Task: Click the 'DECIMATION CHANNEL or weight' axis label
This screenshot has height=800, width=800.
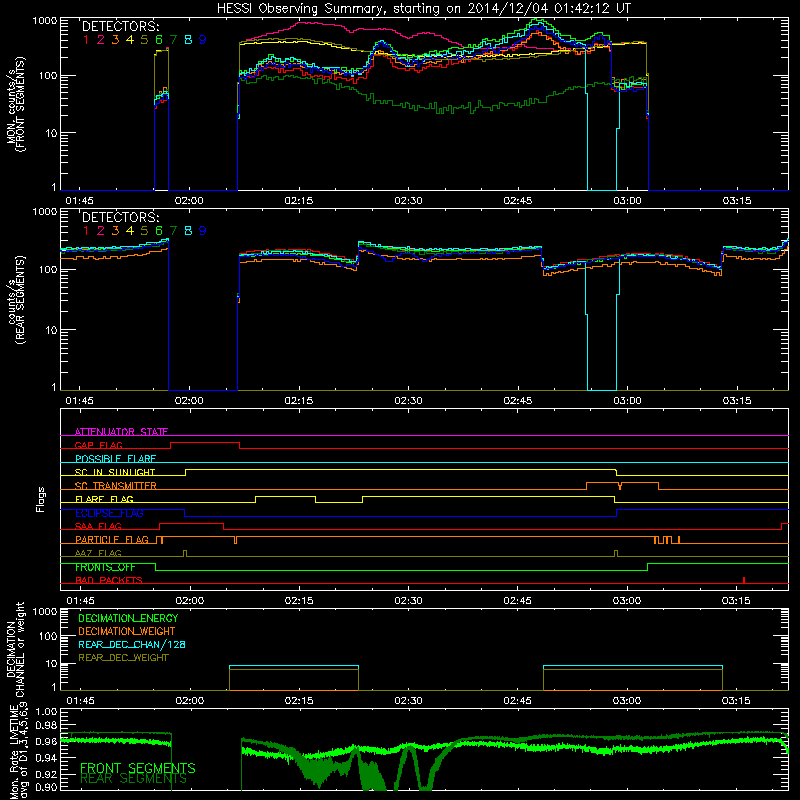Action: point(15,649)
